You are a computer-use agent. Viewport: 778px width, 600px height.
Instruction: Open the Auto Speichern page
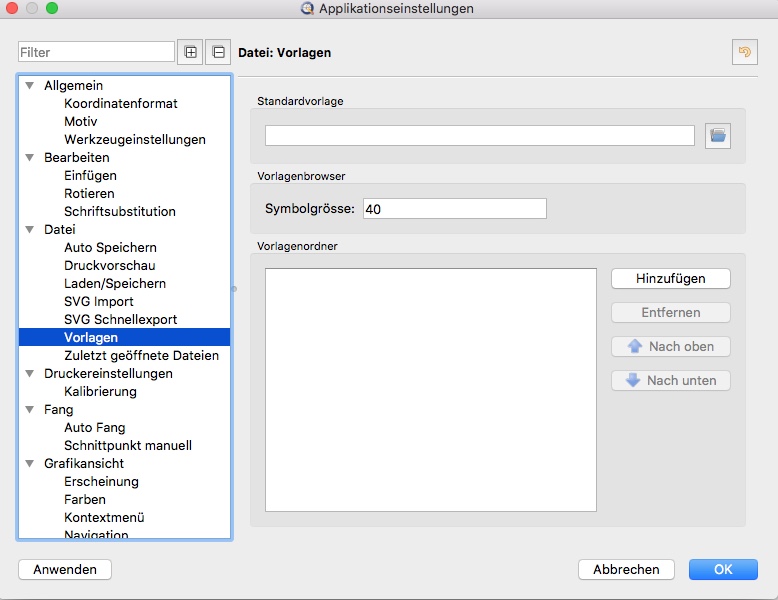point(110,247)
